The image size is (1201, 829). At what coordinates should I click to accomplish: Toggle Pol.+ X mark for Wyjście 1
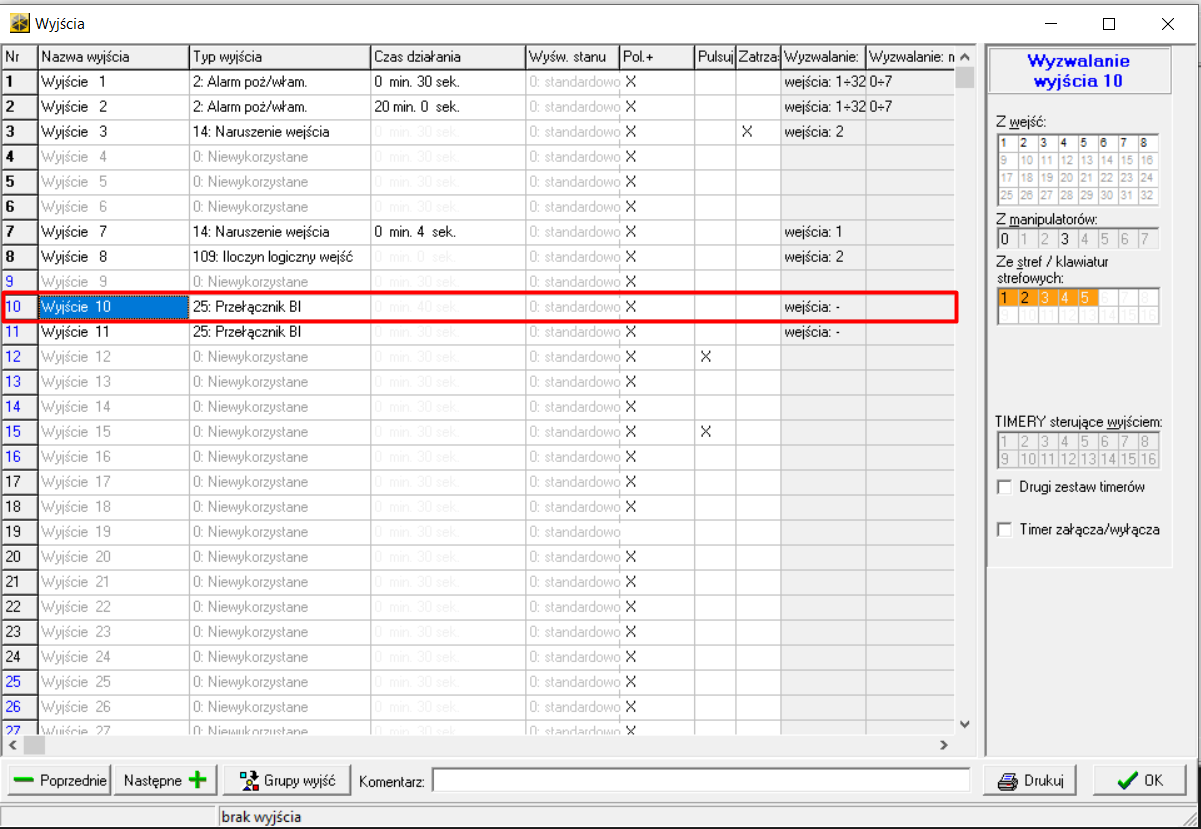tap(631, 82)
